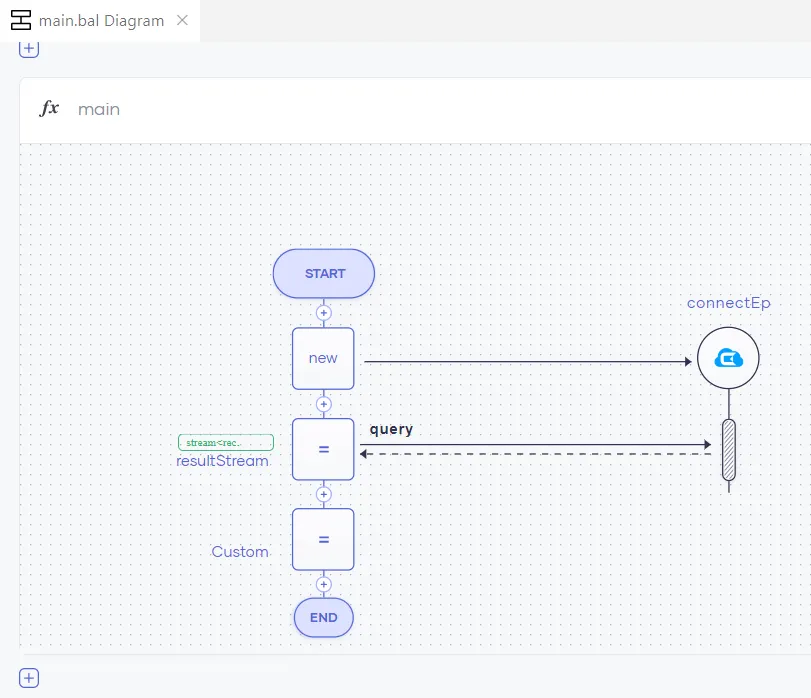The width and height of the screenshot is (811, 698).
Task: Close the main.bal Diagram tab
Action: 183,18
